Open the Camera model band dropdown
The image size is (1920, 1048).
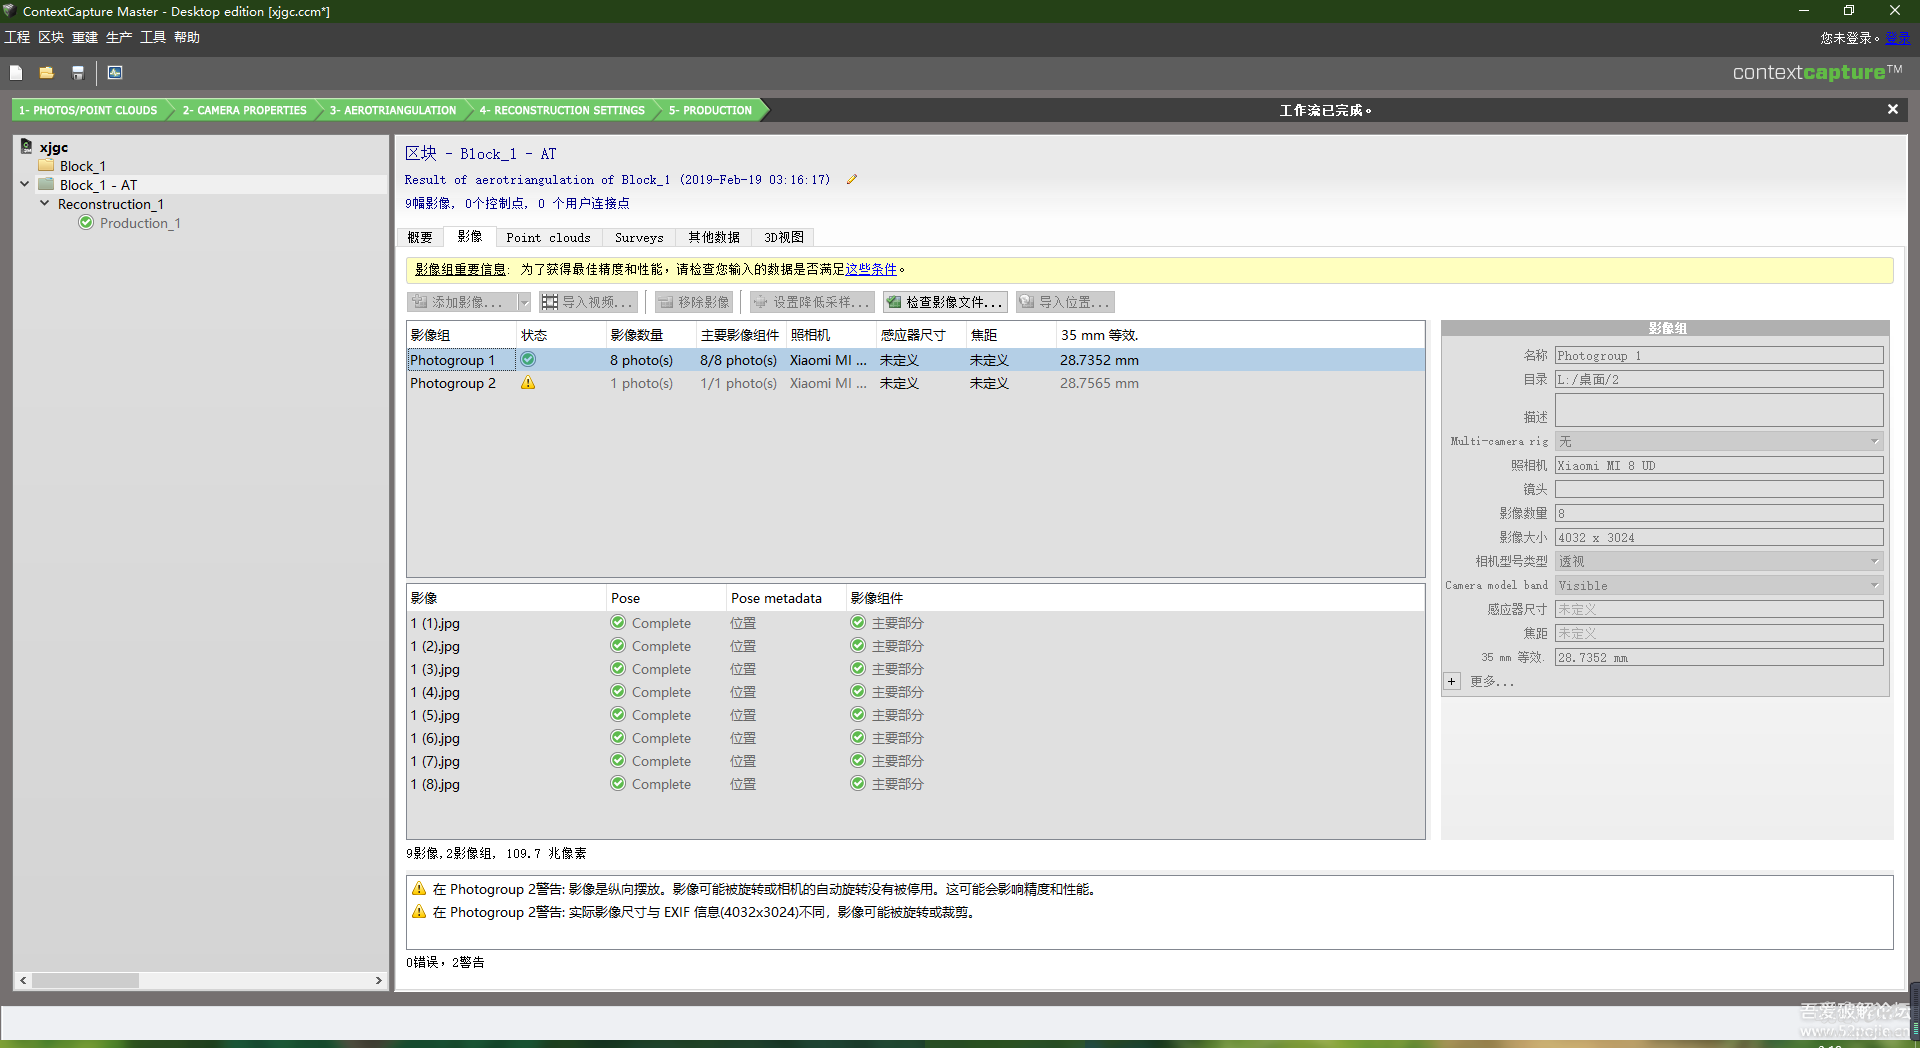pyautogui.click(x=1719, y=585)
